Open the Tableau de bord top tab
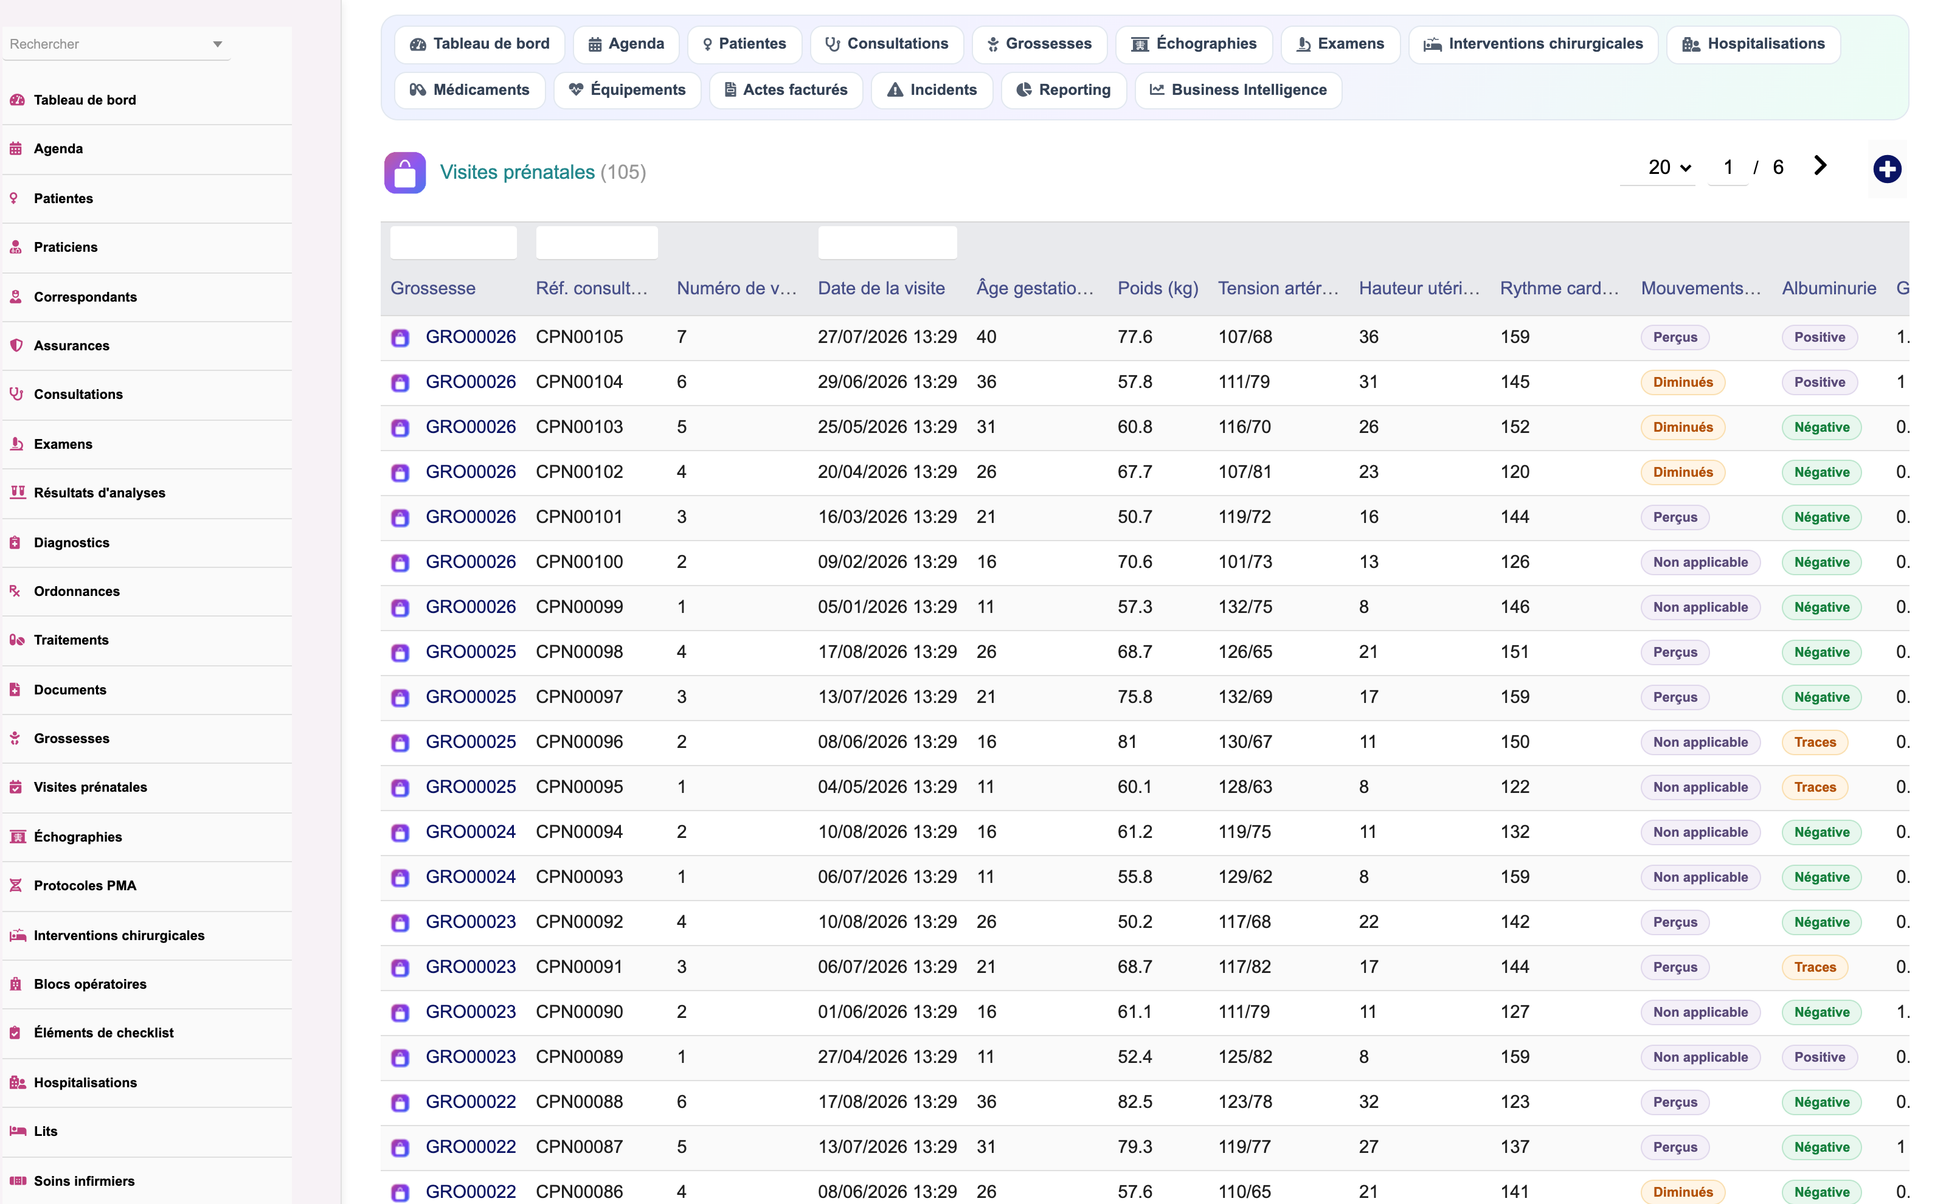This screenshot has height=1204, width=1946. (480, 44)
